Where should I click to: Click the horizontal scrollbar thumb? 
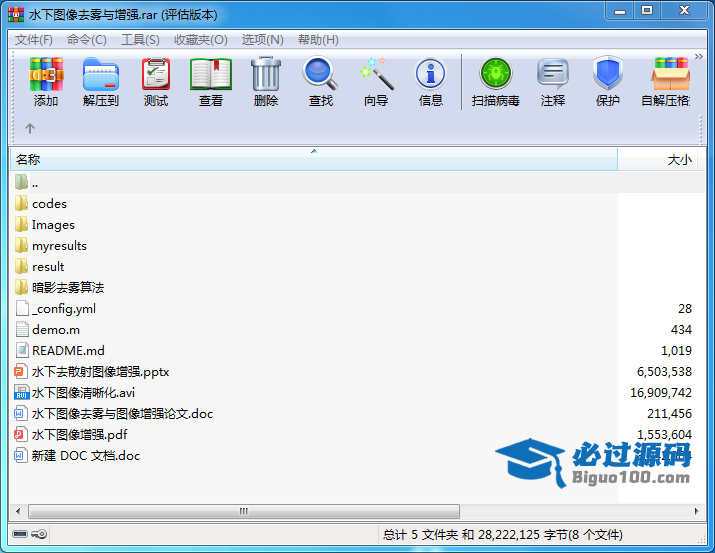(244, 512)
